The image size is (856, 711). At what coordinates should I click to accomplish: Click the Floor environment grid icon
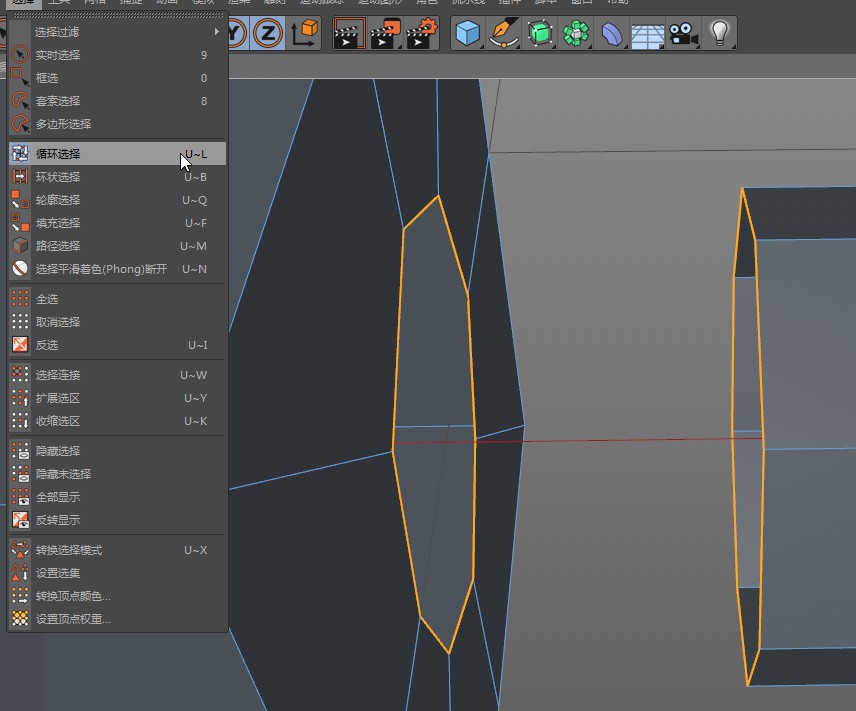click(x=647, y=34)
